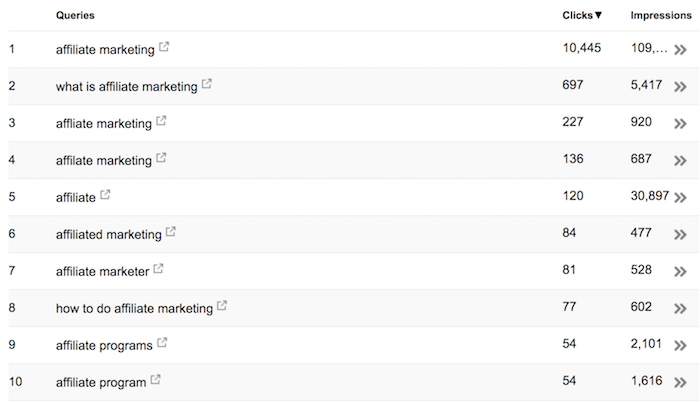Expand 'how to do affiliate marketing' row chevron
This screenshot has height=402, width=700.
680,308
